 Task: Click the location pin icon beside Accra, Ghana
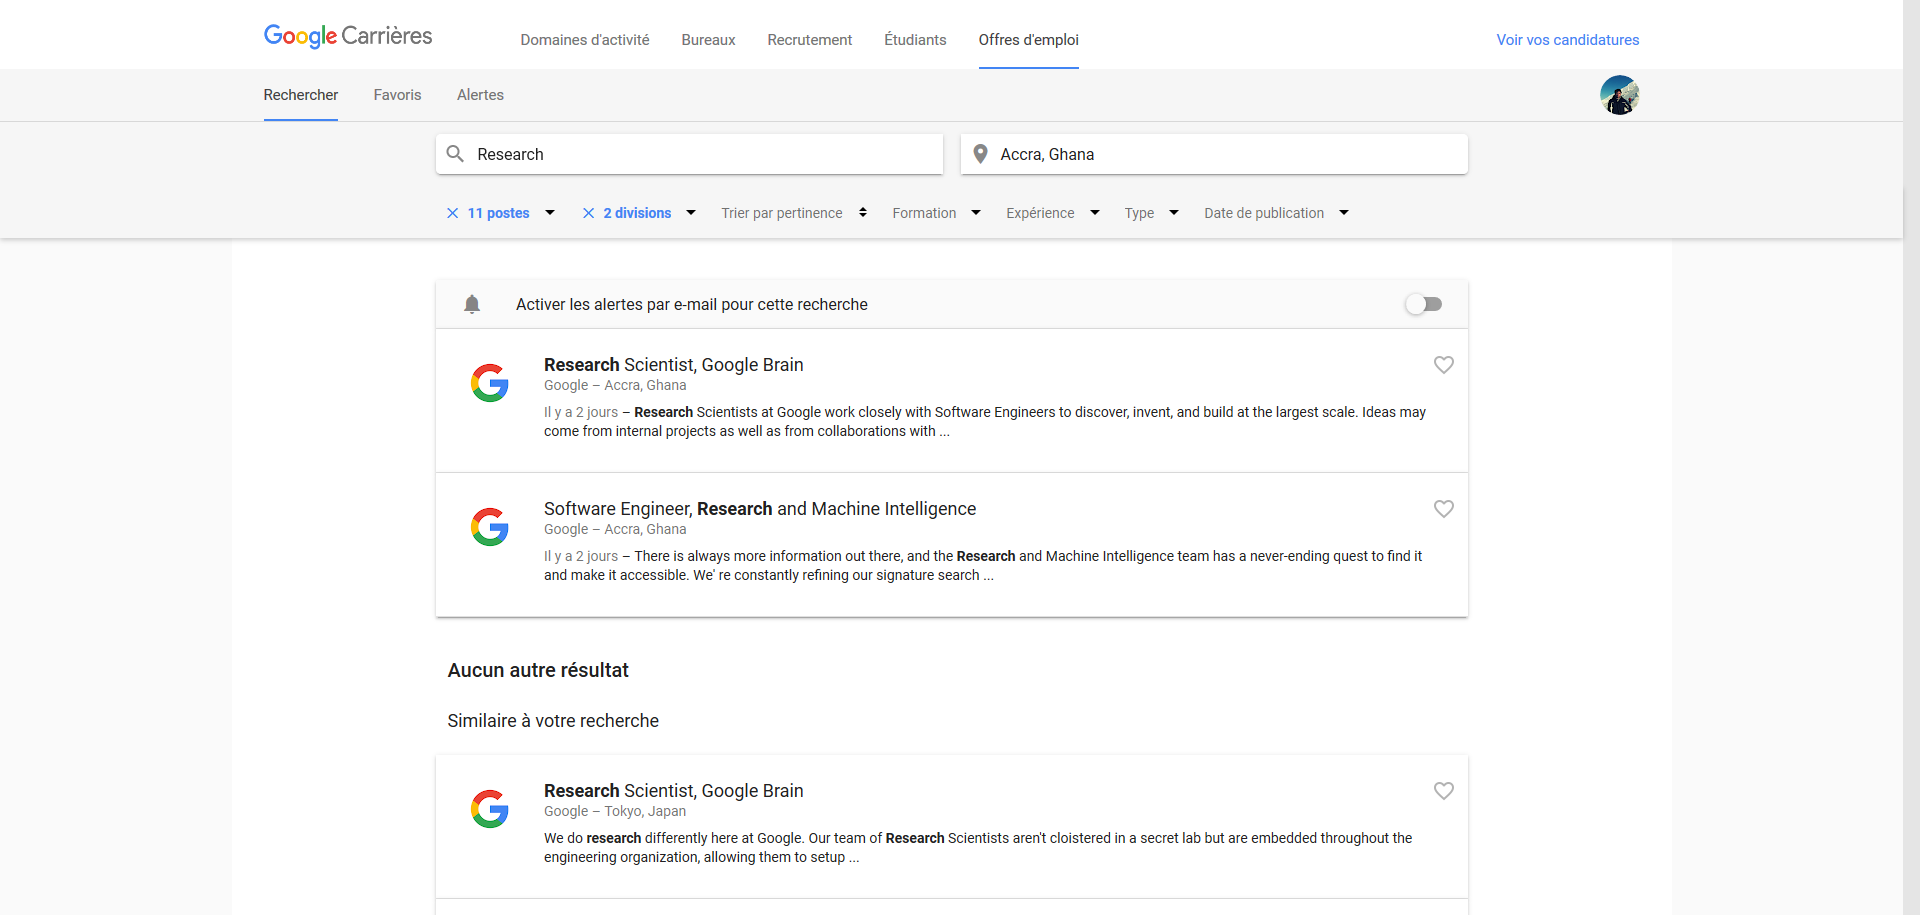coord(980,154)
